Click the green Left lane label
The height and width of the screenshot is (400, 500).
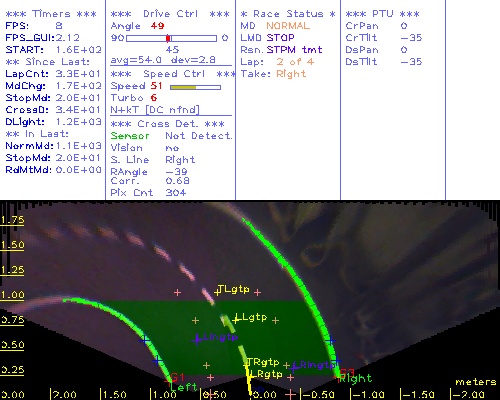(184, 387)
